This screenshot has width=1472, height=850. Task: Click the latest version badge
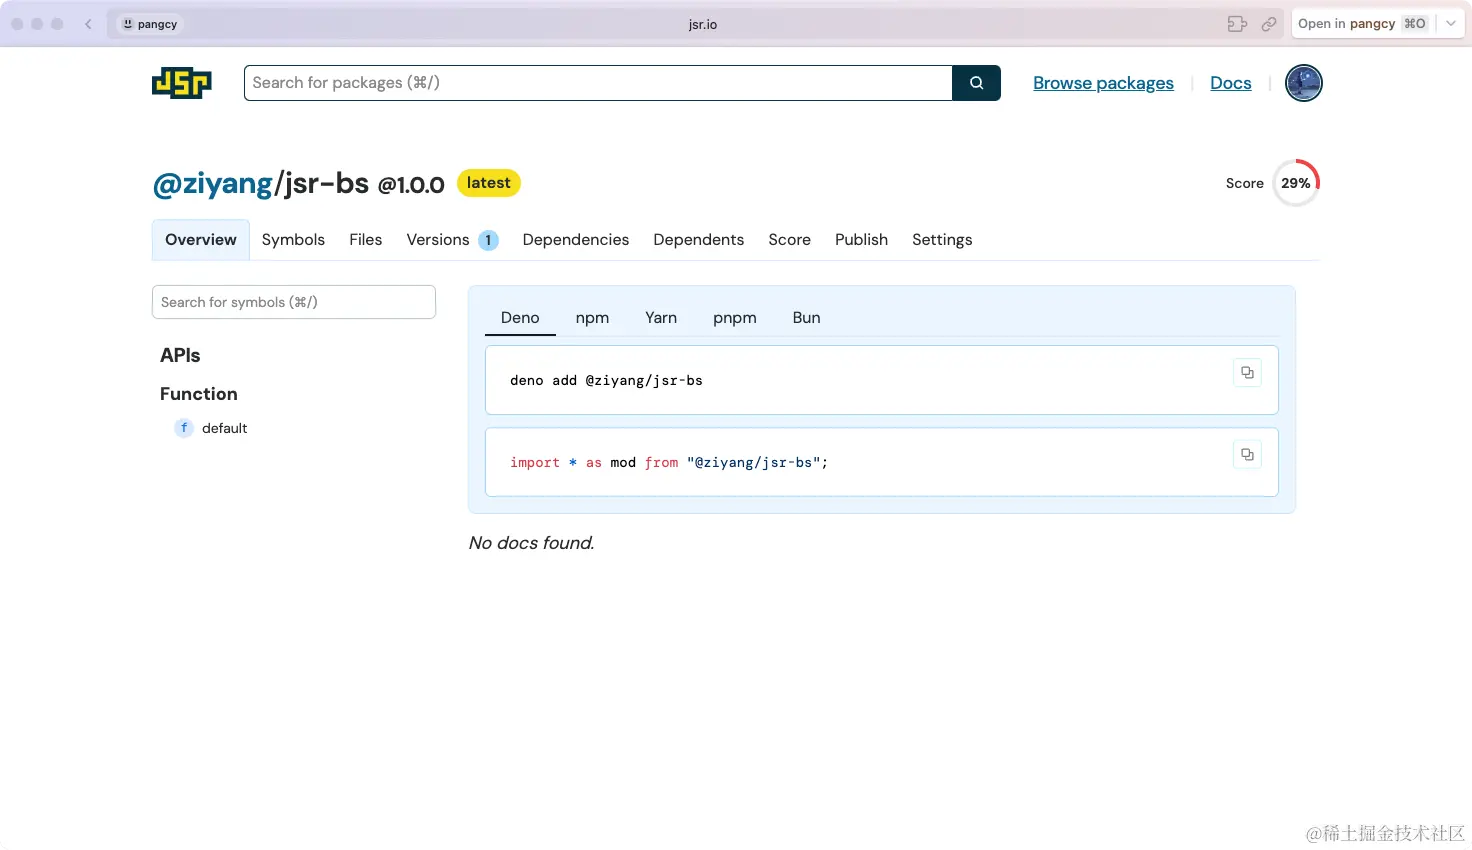pos(489,183)
